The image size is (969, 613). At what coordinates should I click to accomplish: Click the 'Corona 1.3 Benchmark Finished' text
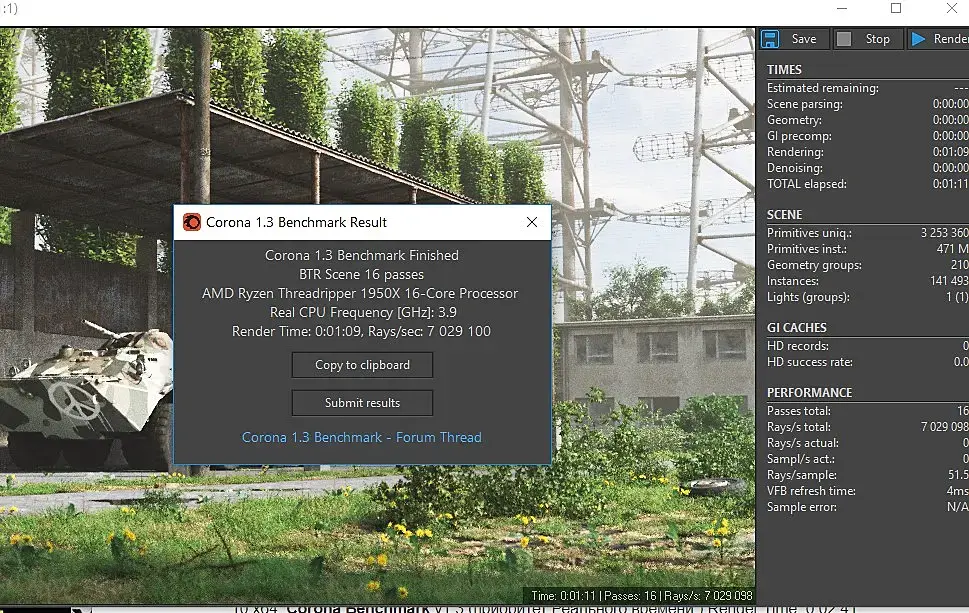coord(362,255)
